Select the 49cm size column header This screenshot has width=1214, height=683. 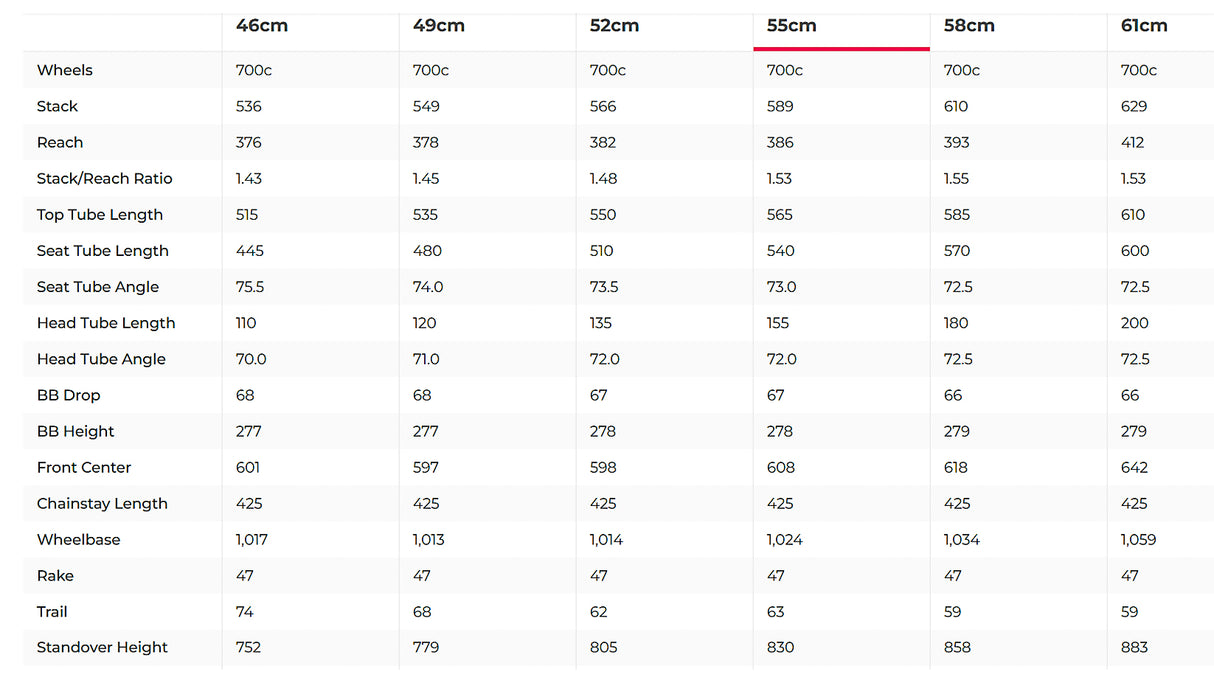tap(439, 26)
